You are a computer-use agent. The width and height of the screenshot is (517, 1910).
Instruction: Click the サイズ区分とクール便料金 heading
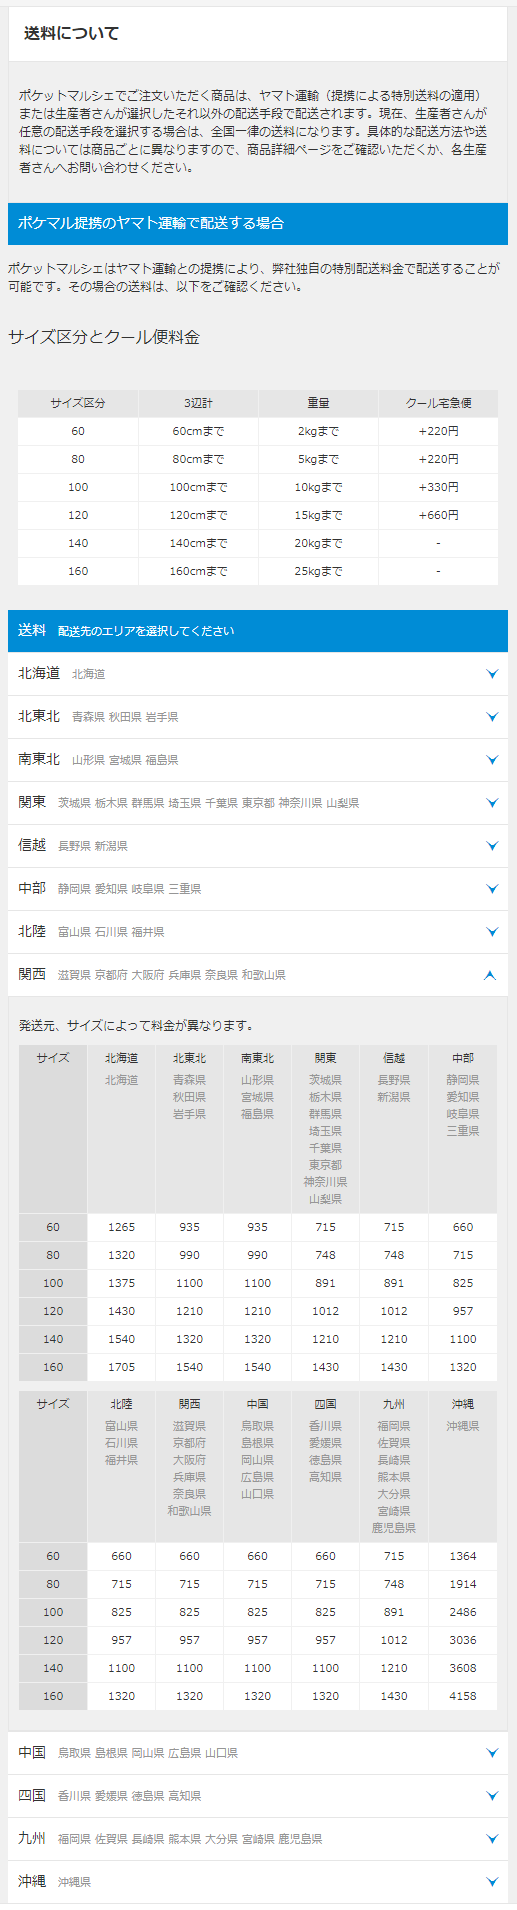pyautogui.click(x=104, y=337)
